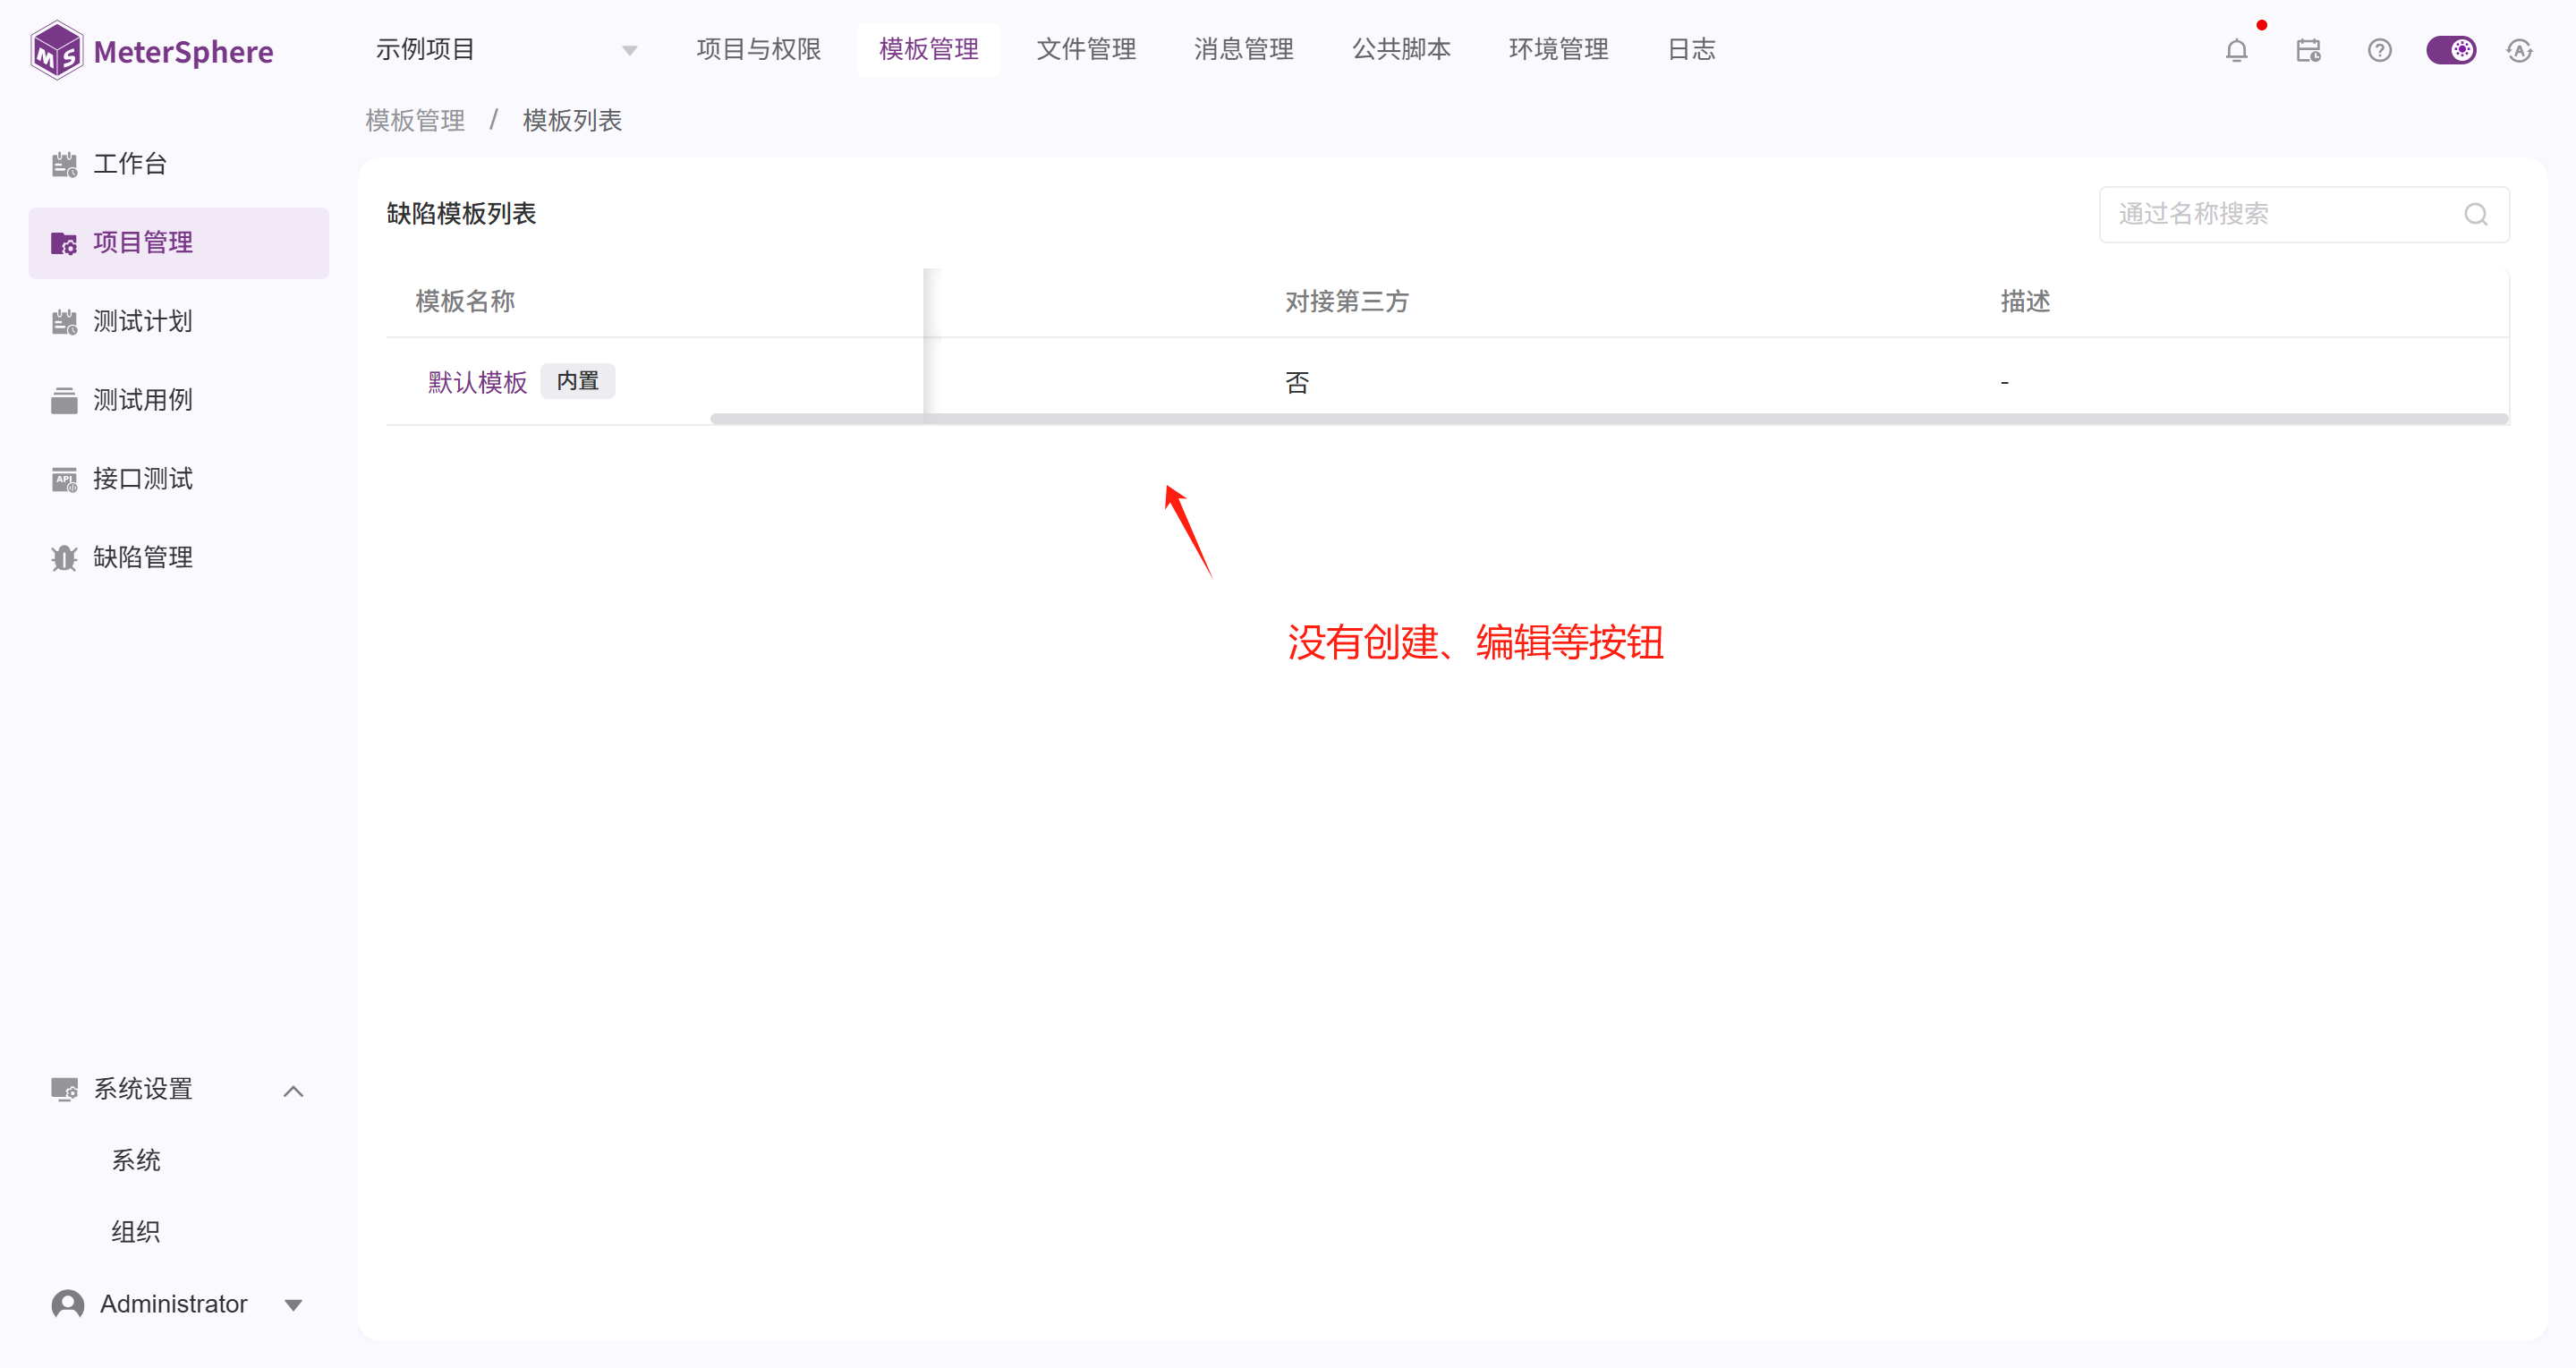This screenshot has width=2576, height=1368.
Task: Click the 工作台 sidebar icon
Action: click(x=64, y=164)
